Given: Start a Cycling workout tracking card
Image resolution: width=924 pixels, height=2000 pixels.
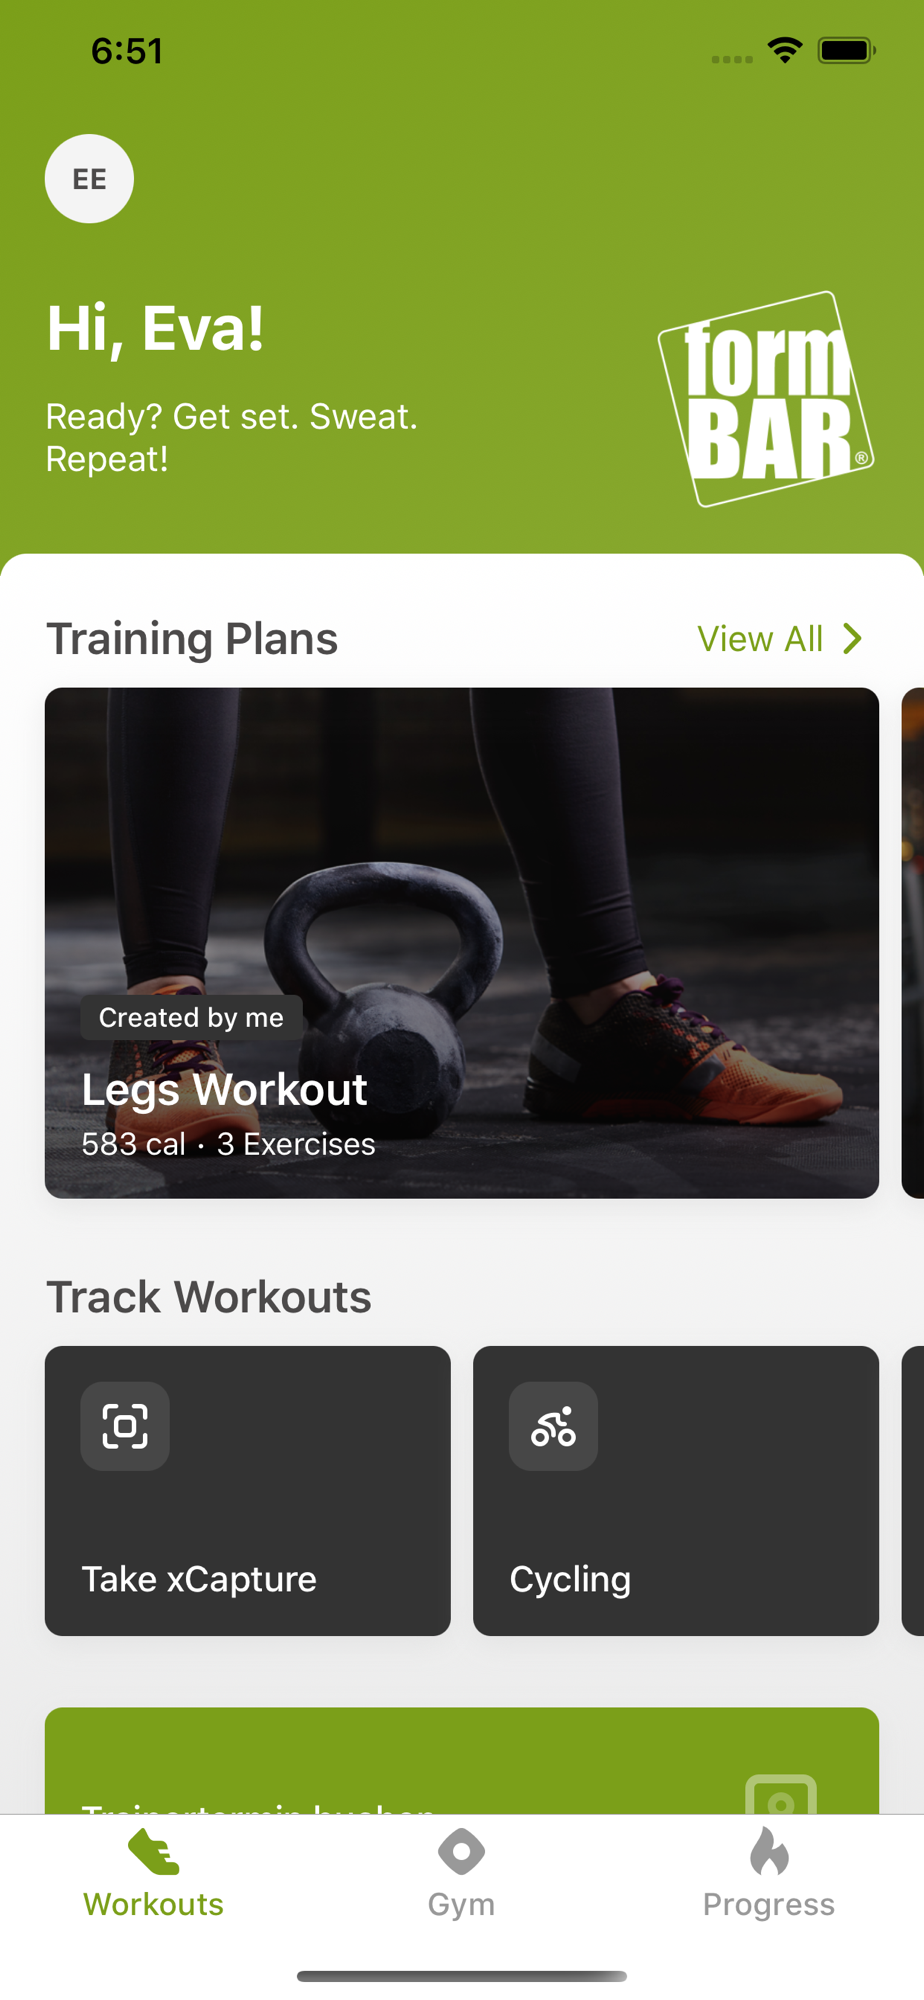Looking at the screenshot, I should click(x=676, y=1491).
